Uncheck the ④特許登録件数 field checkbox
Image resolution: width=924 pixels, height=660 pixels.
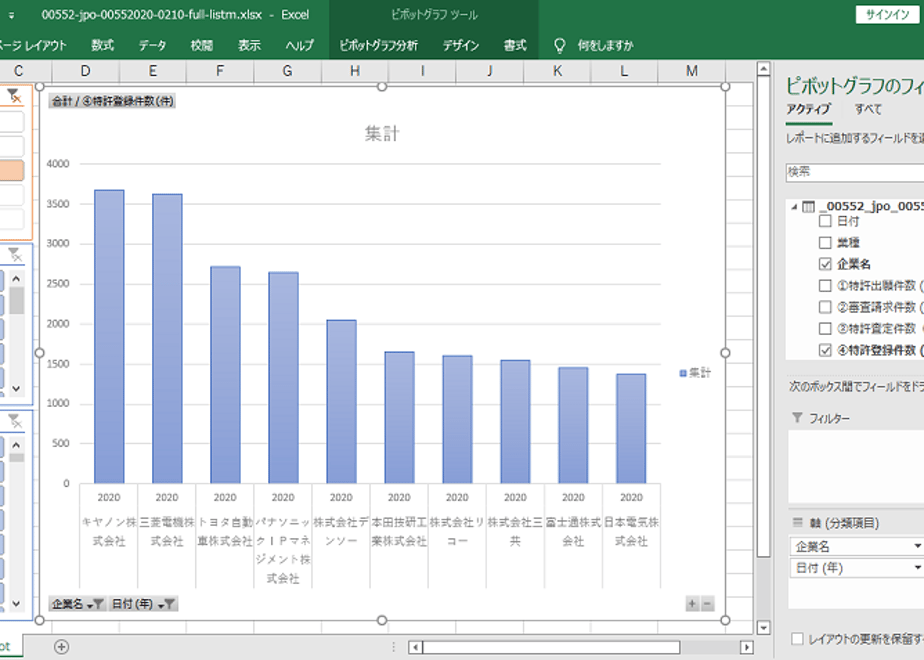(825, 350)
